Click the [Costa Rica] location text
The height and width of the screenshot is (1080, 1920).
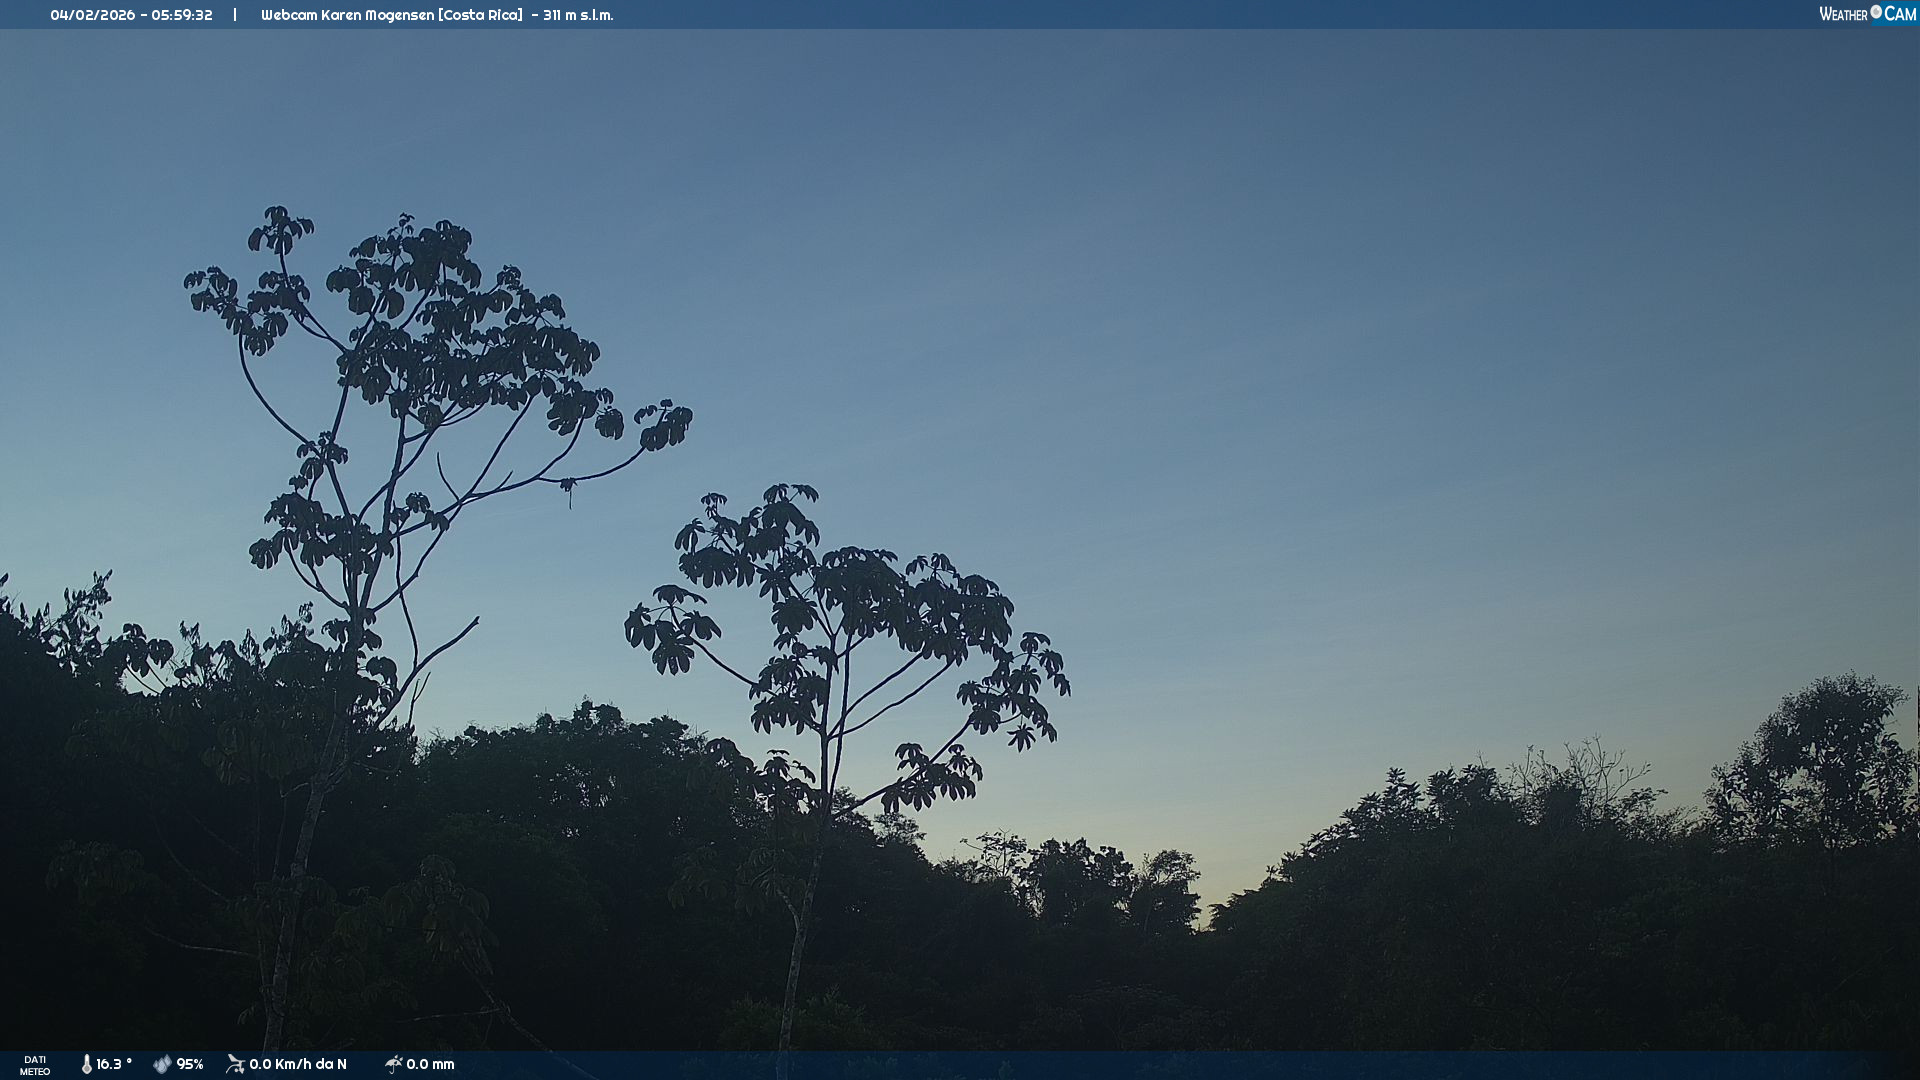(480, 15)
